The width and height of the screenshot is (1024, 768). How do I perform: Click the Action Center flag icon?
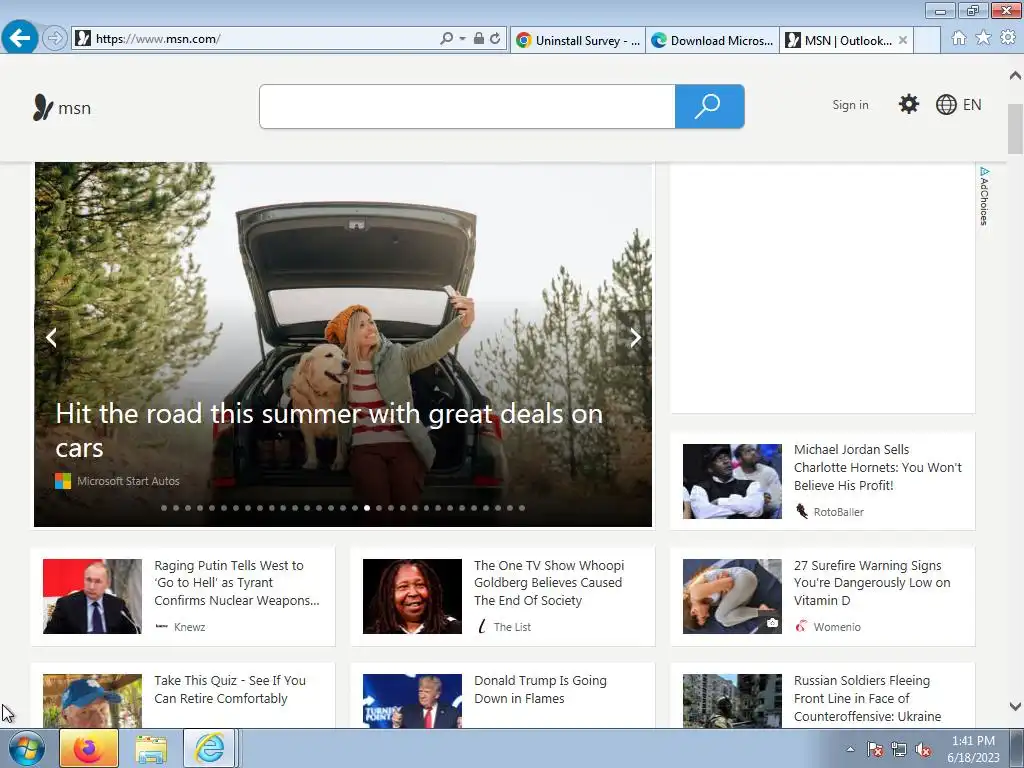click(875, 749)
